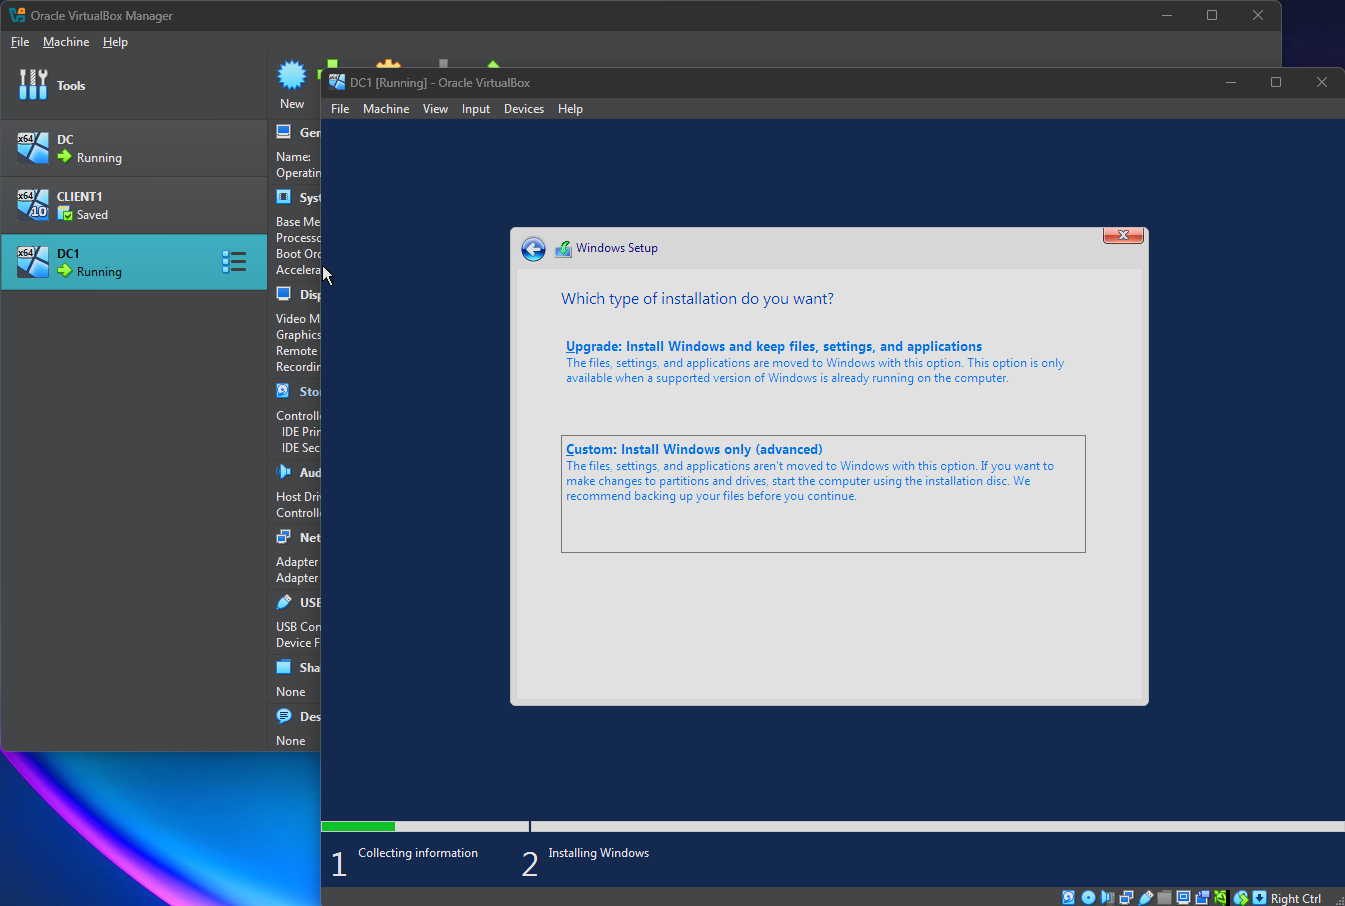Click display monitor status bar icon

coord(1183,897)
